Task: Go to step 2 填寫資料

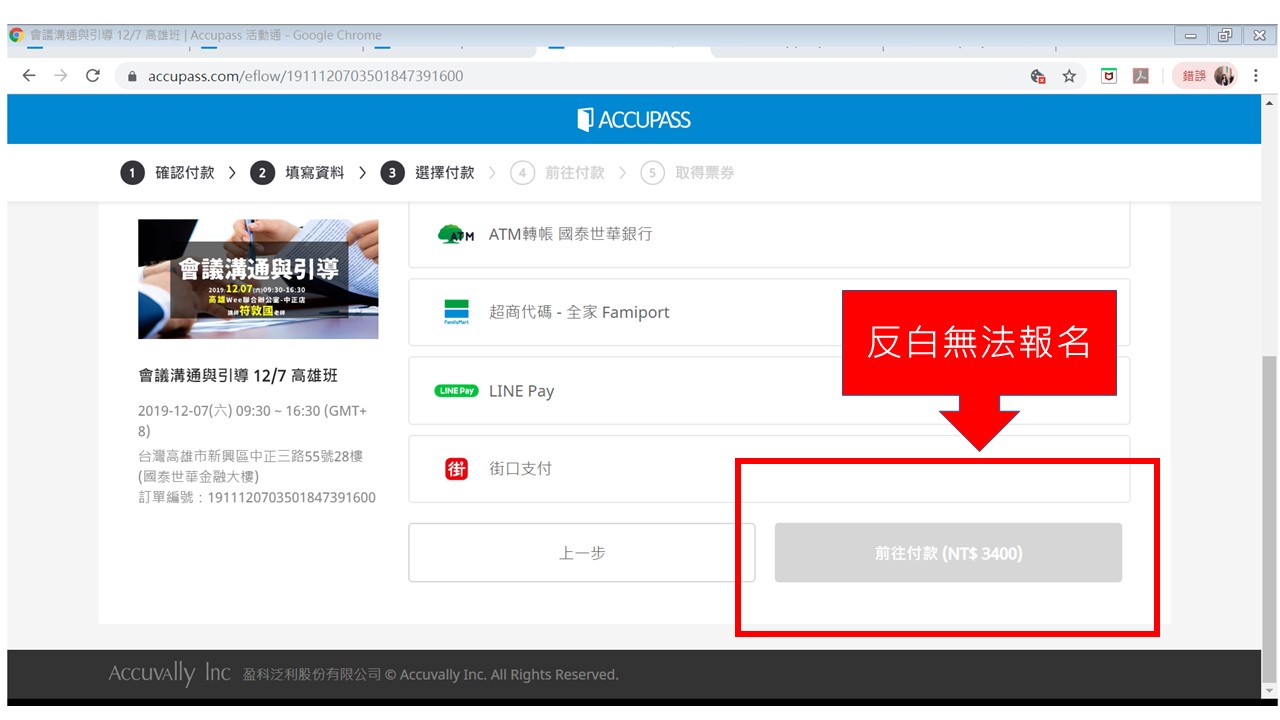Action: point(298,173)
